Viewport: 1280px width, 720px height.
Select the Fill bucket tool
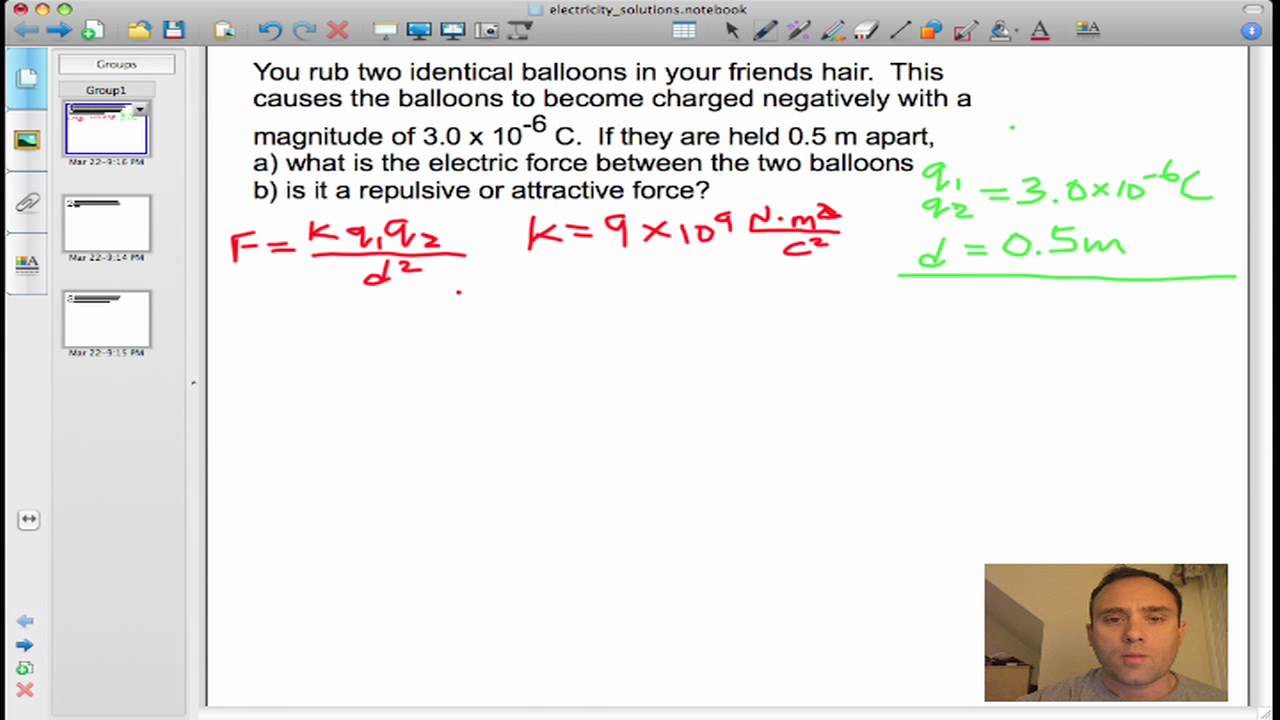(x=1000, y=30)
